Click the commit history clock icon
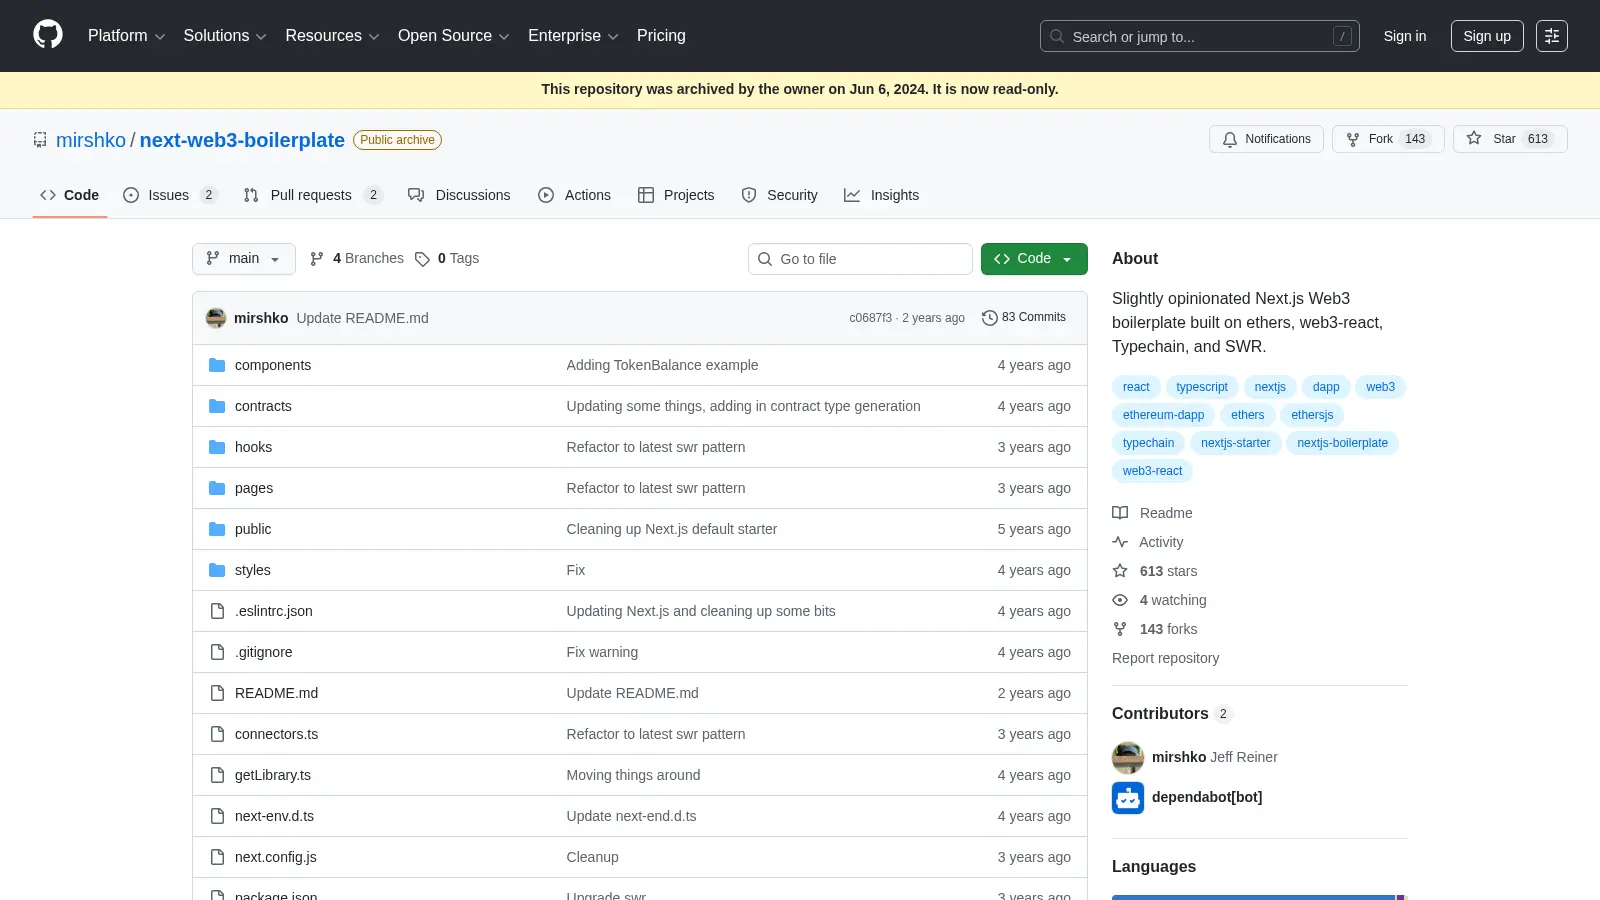The height and width of the screenshot is (900, 1600). coord(990,317)
